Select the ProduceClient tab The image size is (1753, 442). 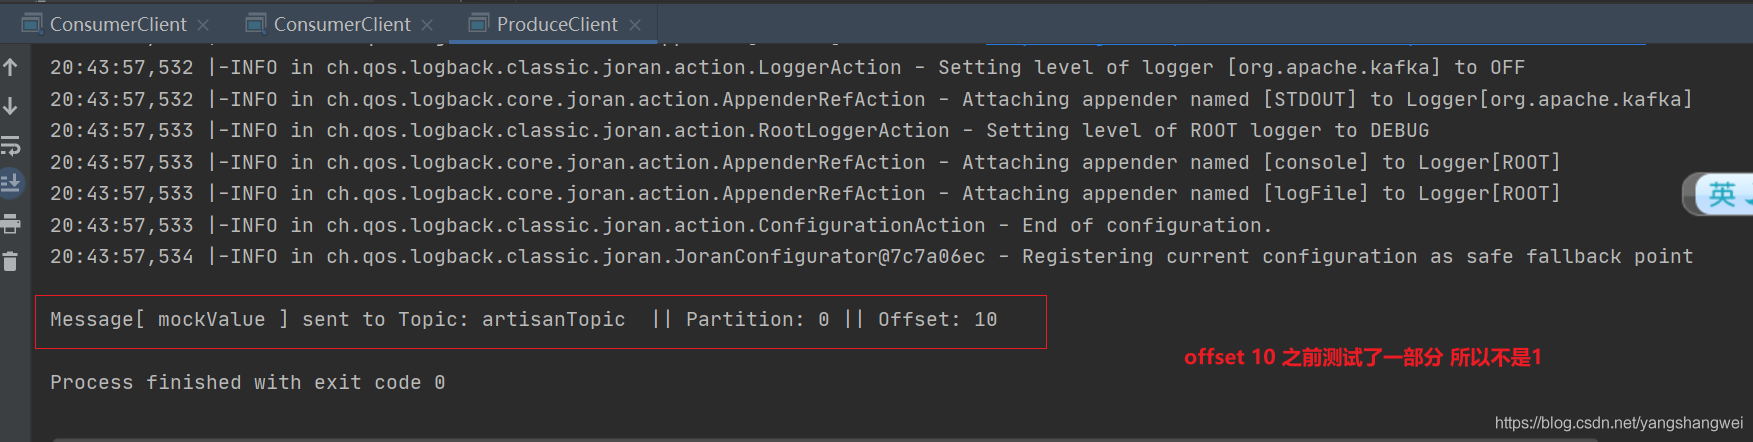click(556, 24)
